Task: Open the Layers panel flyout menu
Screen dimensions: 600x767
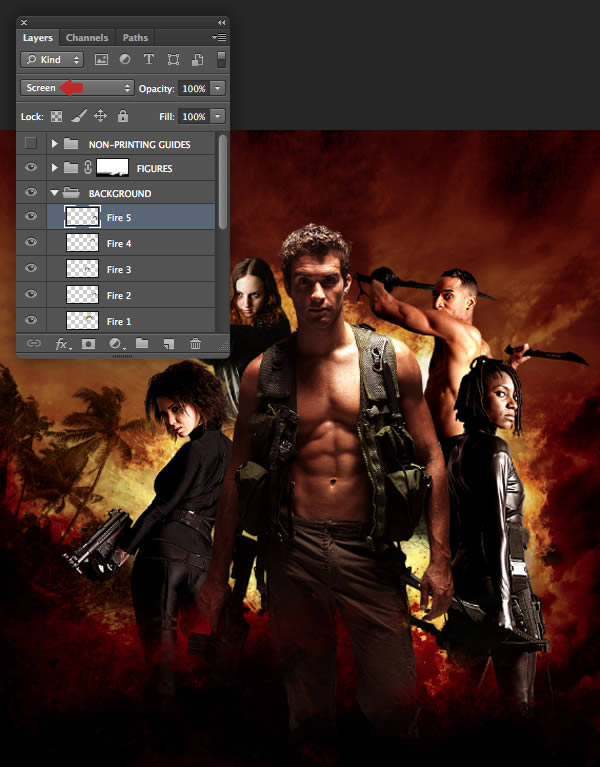Action: pos(219,38)
